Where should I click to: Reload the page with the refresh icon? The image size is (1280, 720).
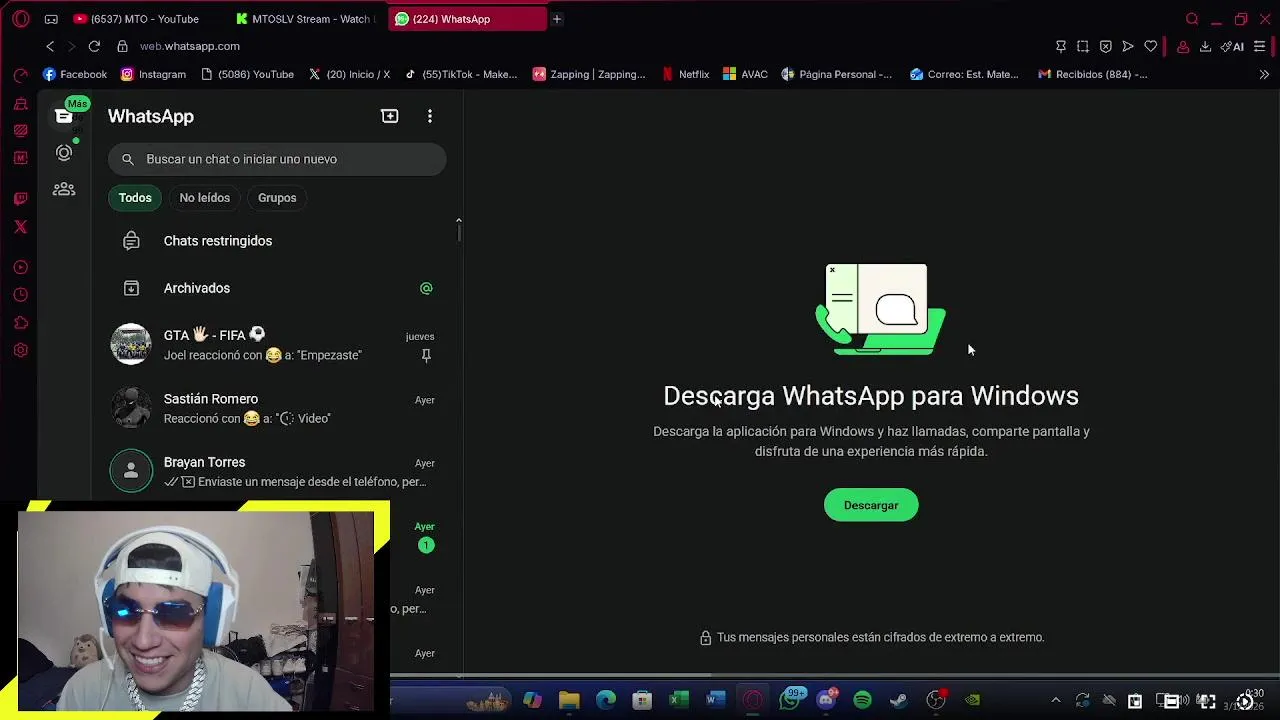(x=94, y=46)
